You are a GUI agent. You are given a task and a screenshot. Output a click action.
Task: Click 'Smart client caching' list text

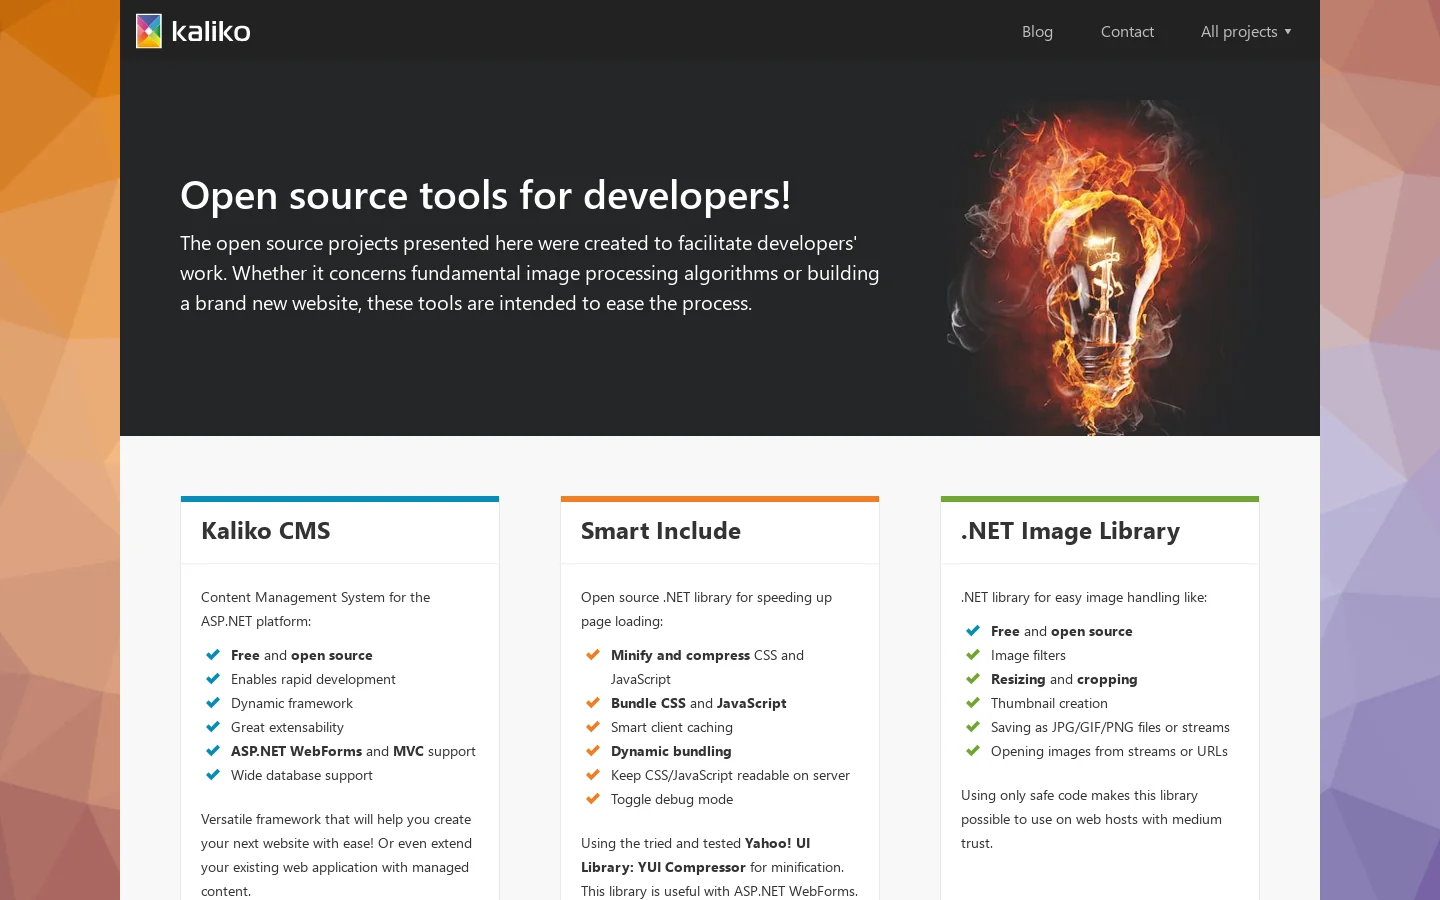672,727
